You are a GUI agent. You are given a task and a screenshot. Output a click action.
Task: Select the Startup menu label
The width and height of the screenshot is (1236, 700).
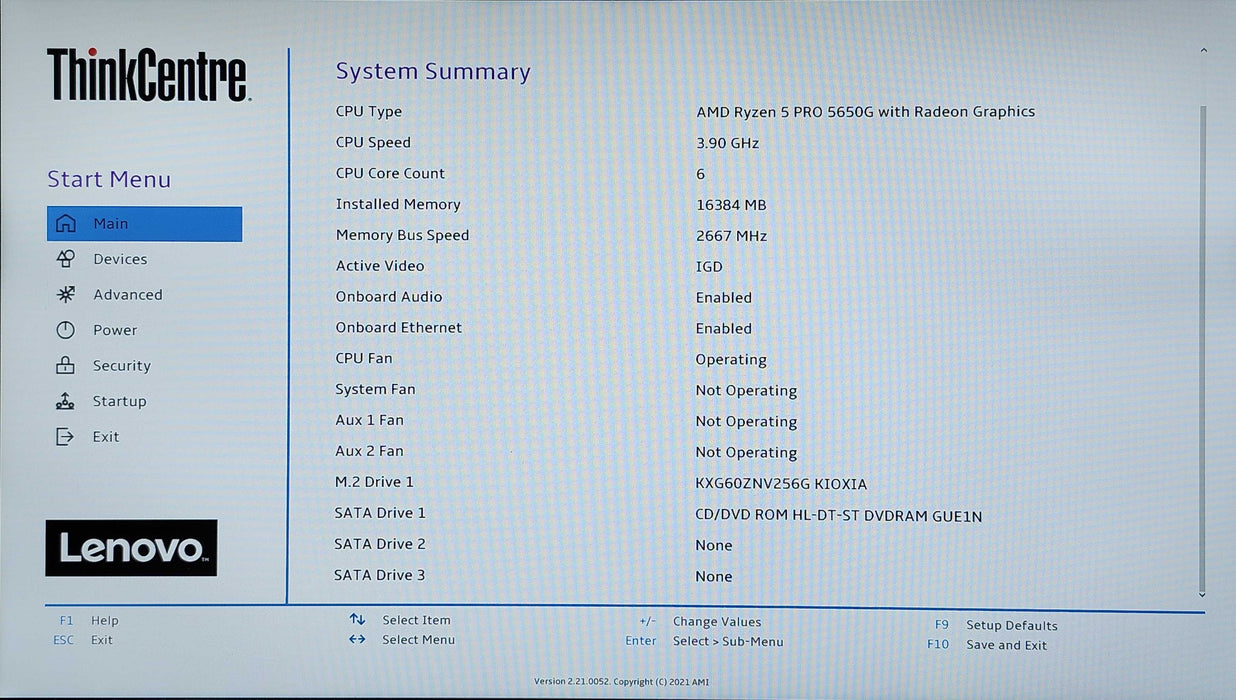click(x=119, y=401)
